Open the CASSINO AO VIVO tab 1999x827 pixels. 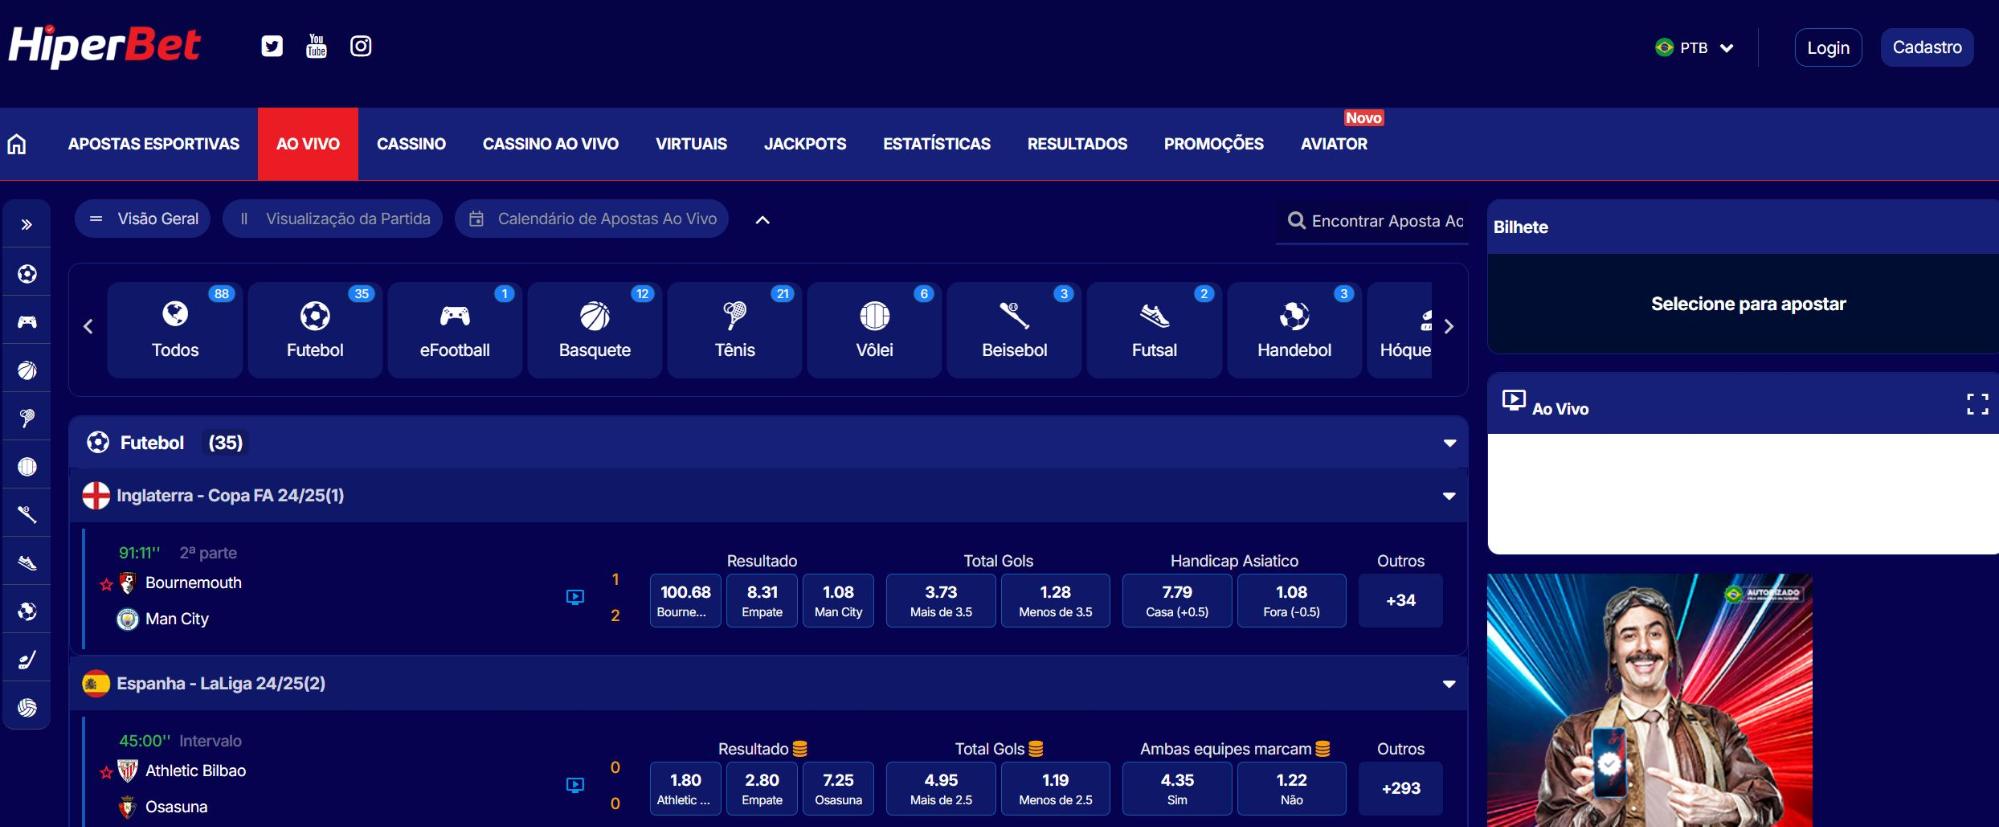tap(550, 144)
